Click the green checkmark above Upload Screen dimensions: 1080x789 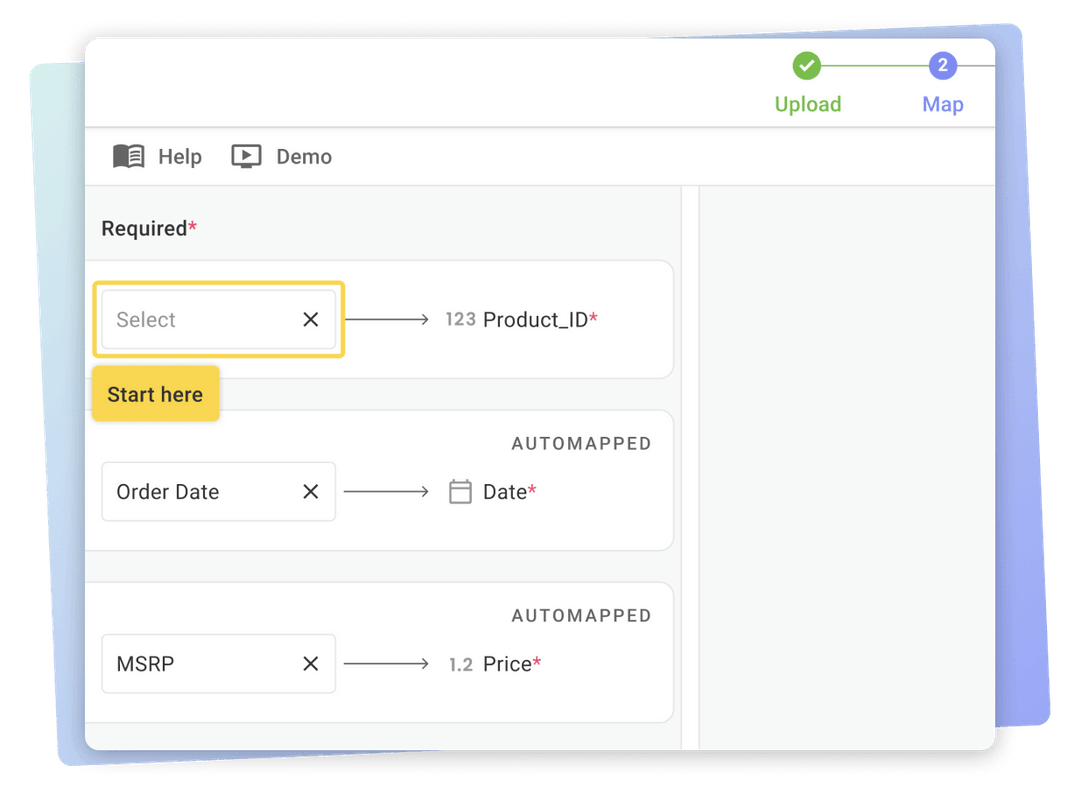pyautogui.click(x=807, y=65)
